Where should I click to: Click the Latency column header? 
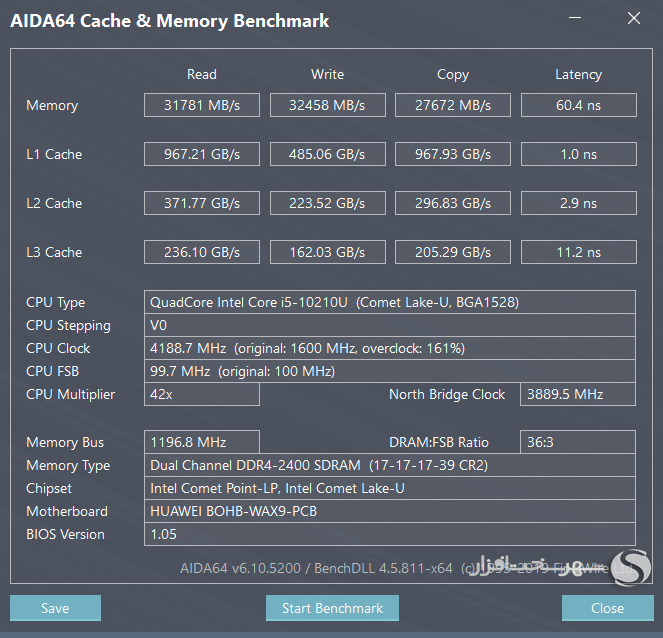pos(578,75)
